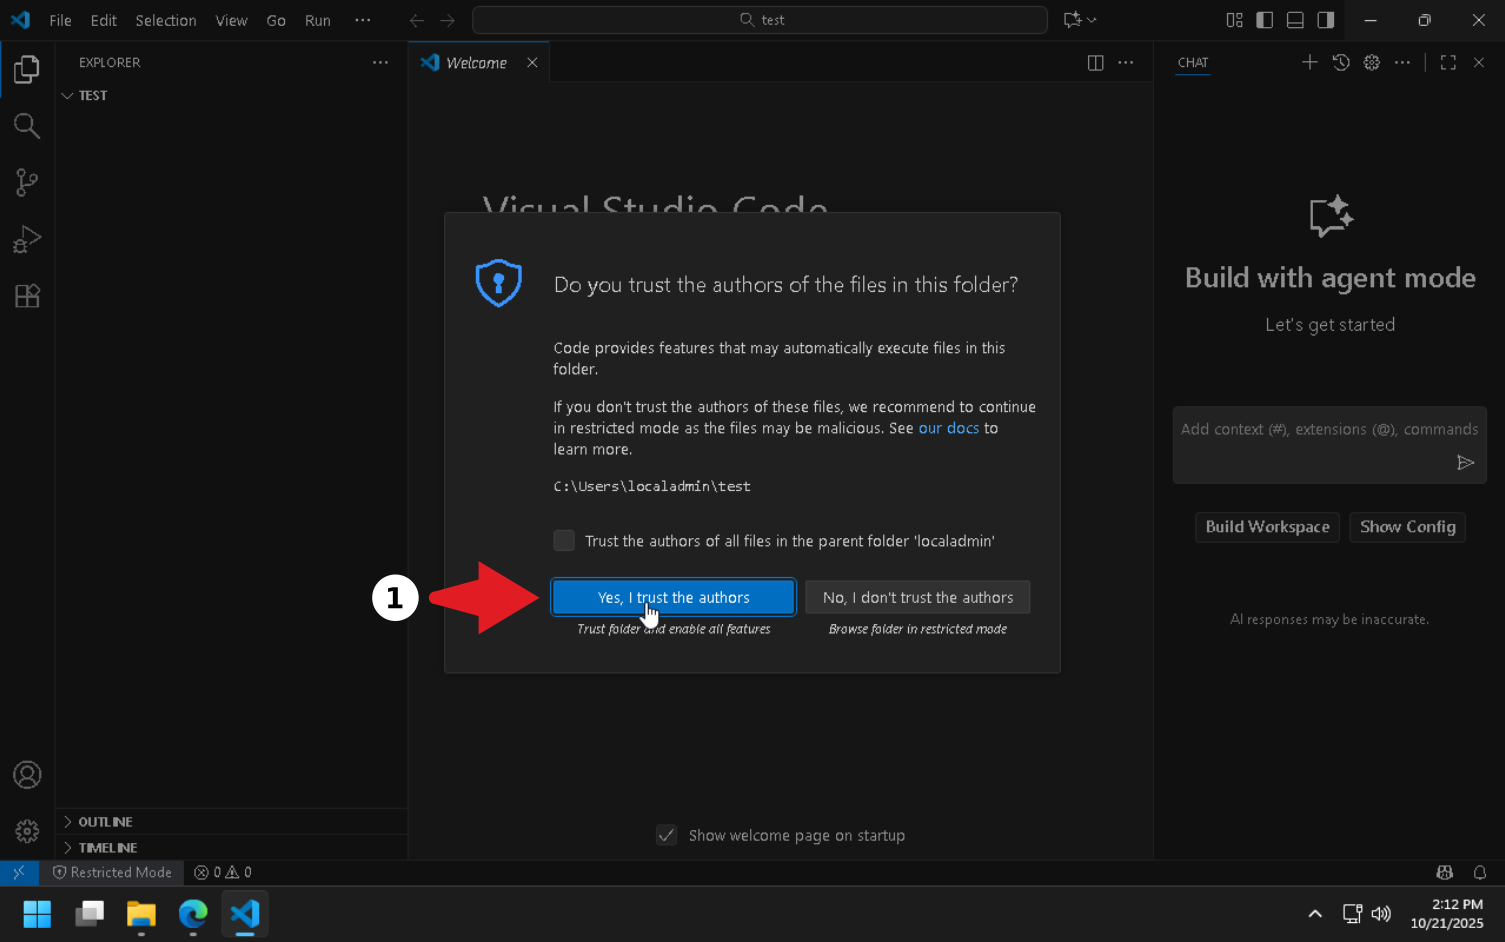
Task: Split the editor to the right
Action: pos(1095,63)
